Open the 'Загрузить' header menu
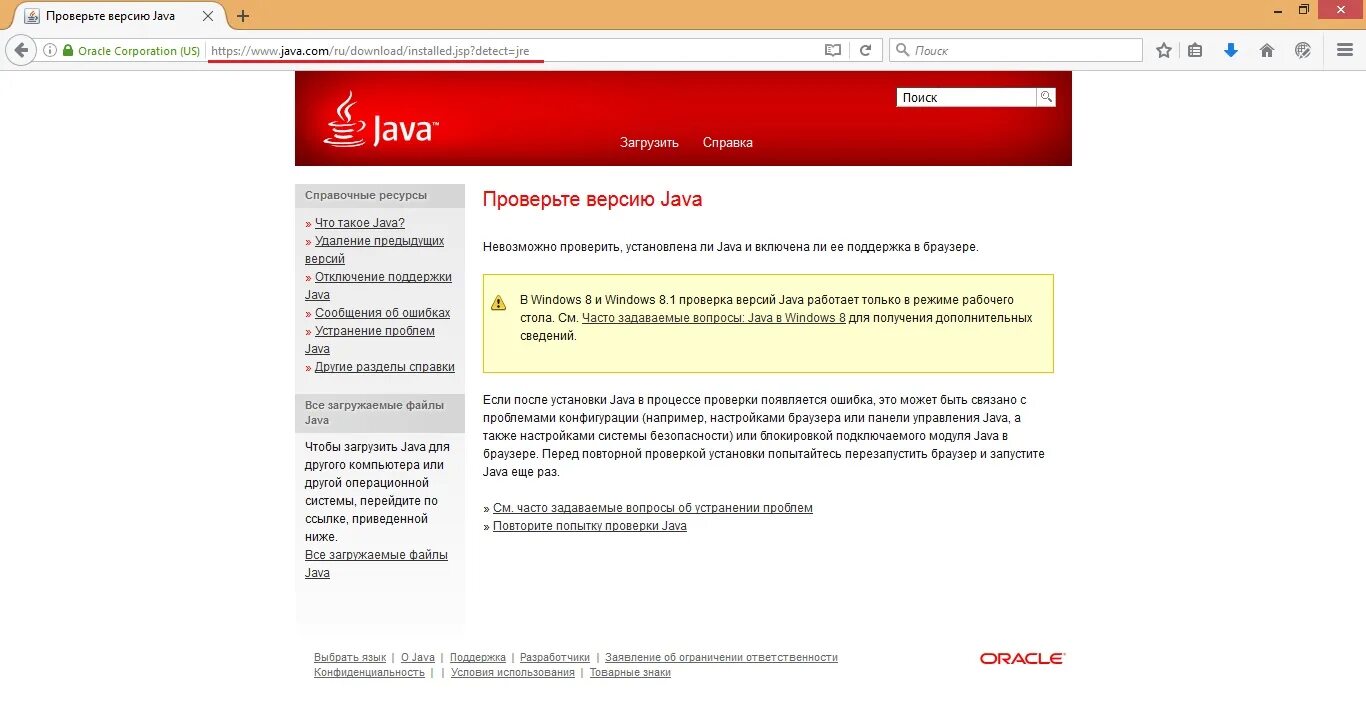 coord(649,143)
